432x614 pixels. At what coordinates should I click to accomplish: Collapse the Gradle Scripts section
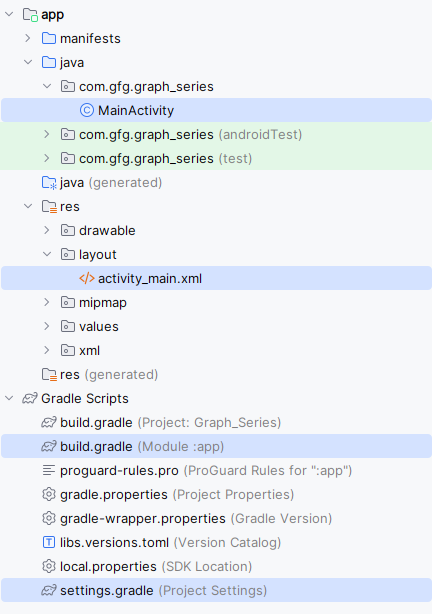[x=9, y=398]
